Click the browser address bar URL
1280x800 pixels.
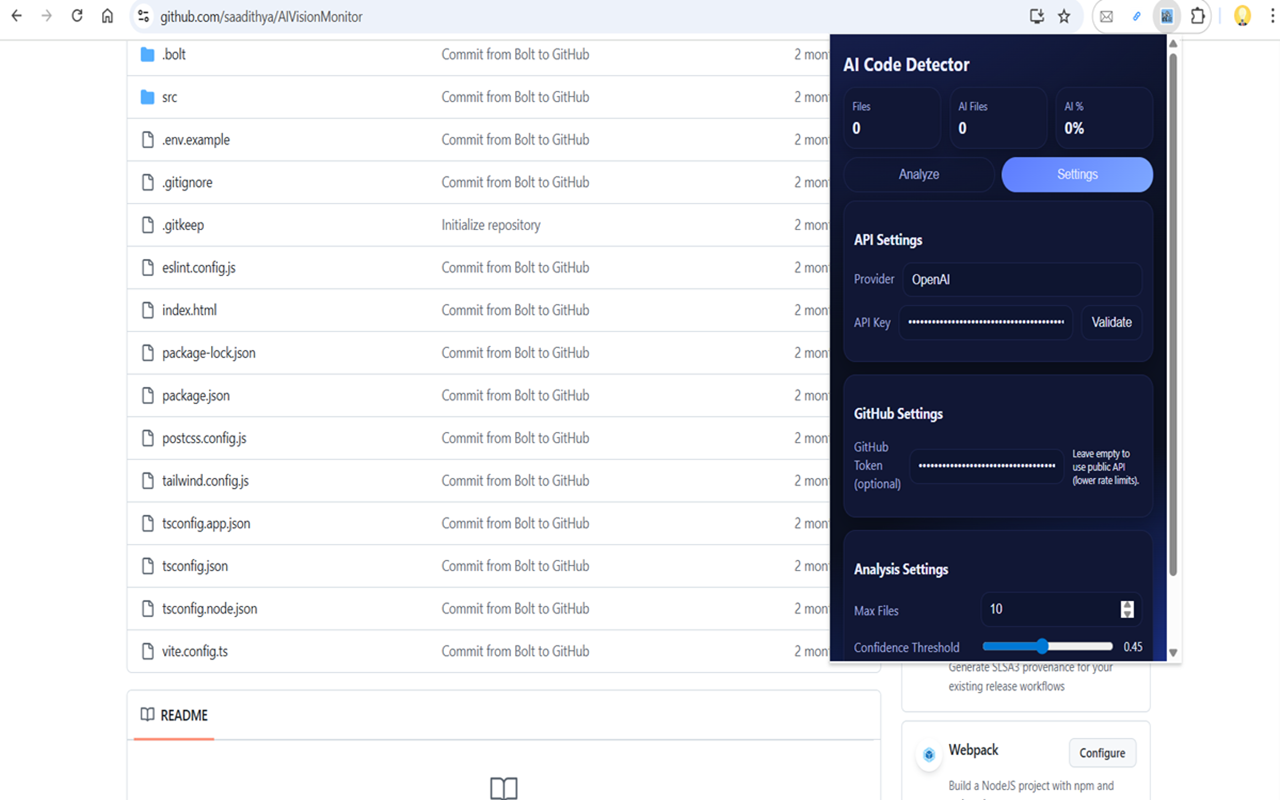pos(262,17)
